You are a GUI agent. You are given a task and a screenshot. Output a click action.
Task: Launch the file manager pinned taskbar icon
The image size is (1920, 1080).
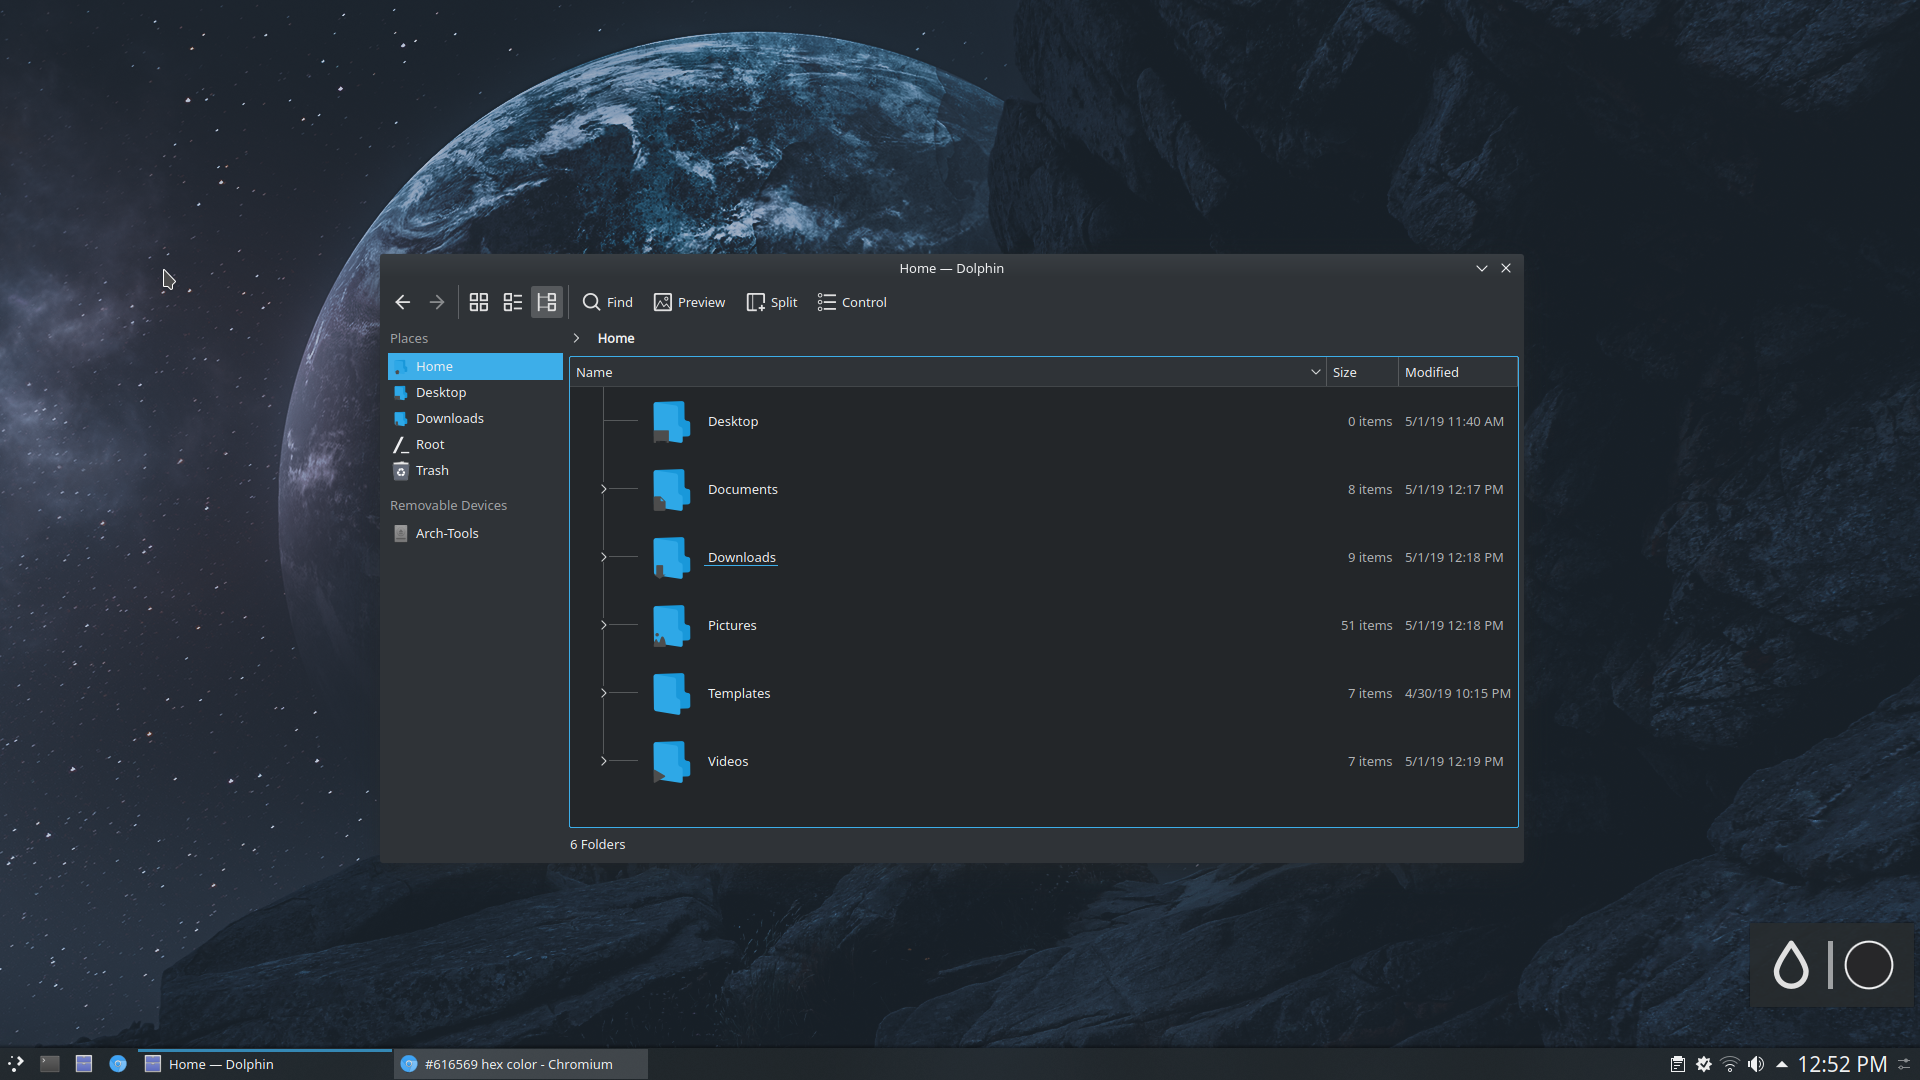tap(84, 1064)
